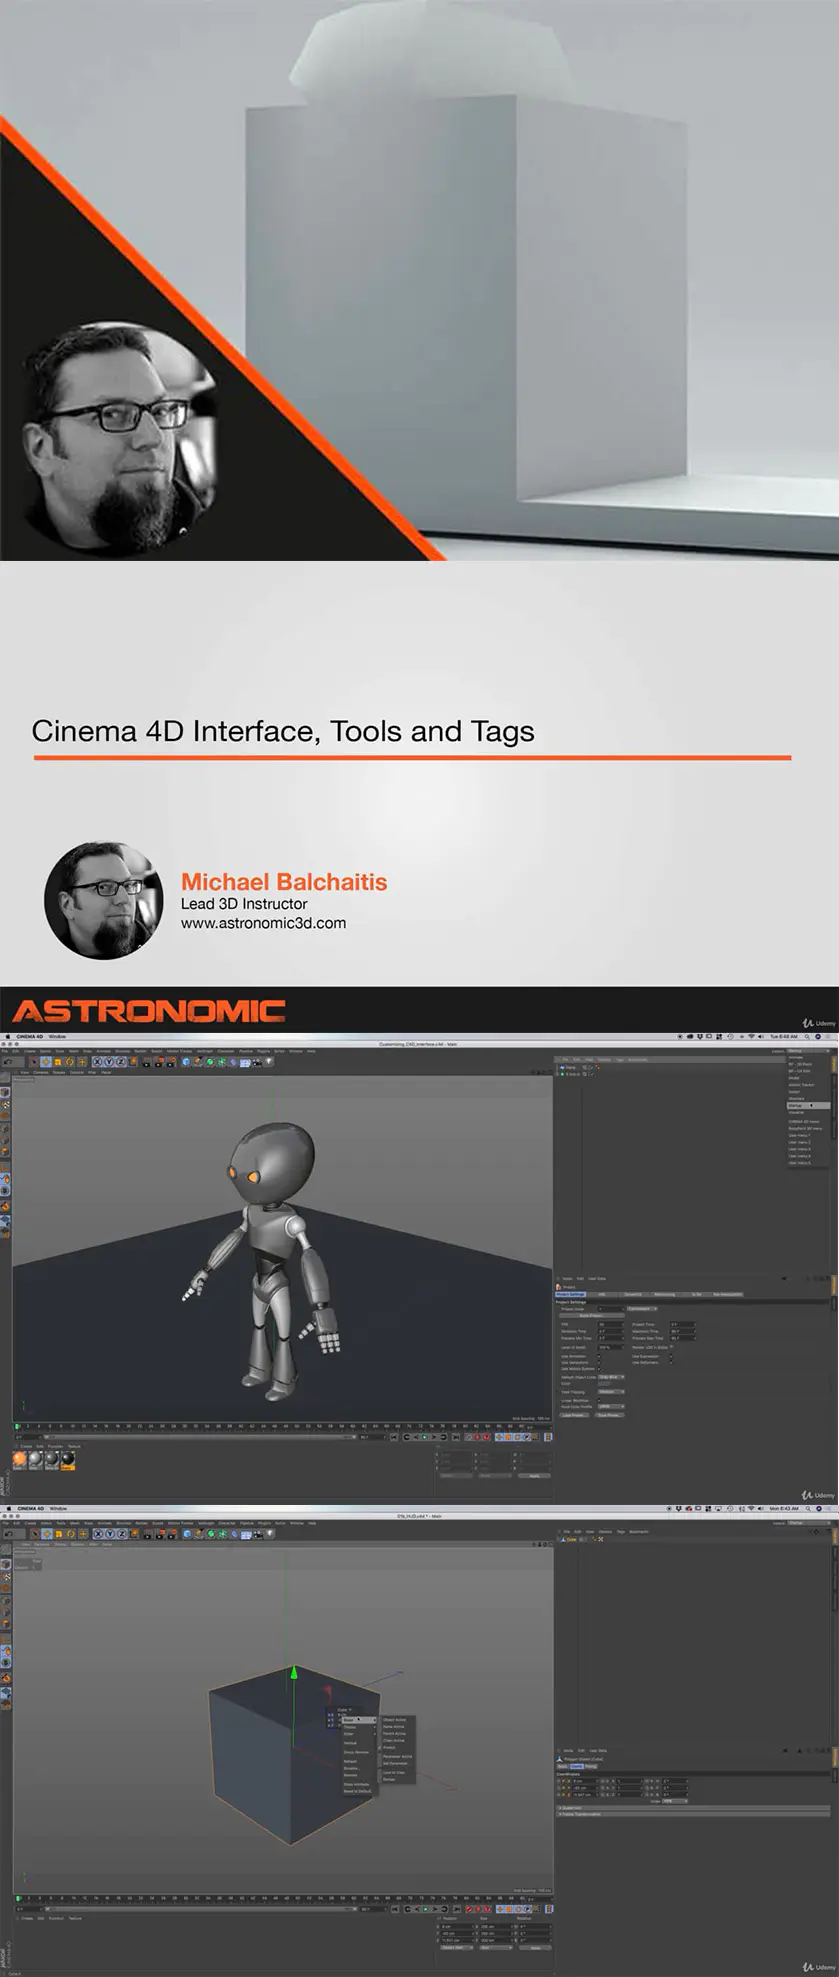Click Apply in cube scene coordinates panel

coord(535,1948)
